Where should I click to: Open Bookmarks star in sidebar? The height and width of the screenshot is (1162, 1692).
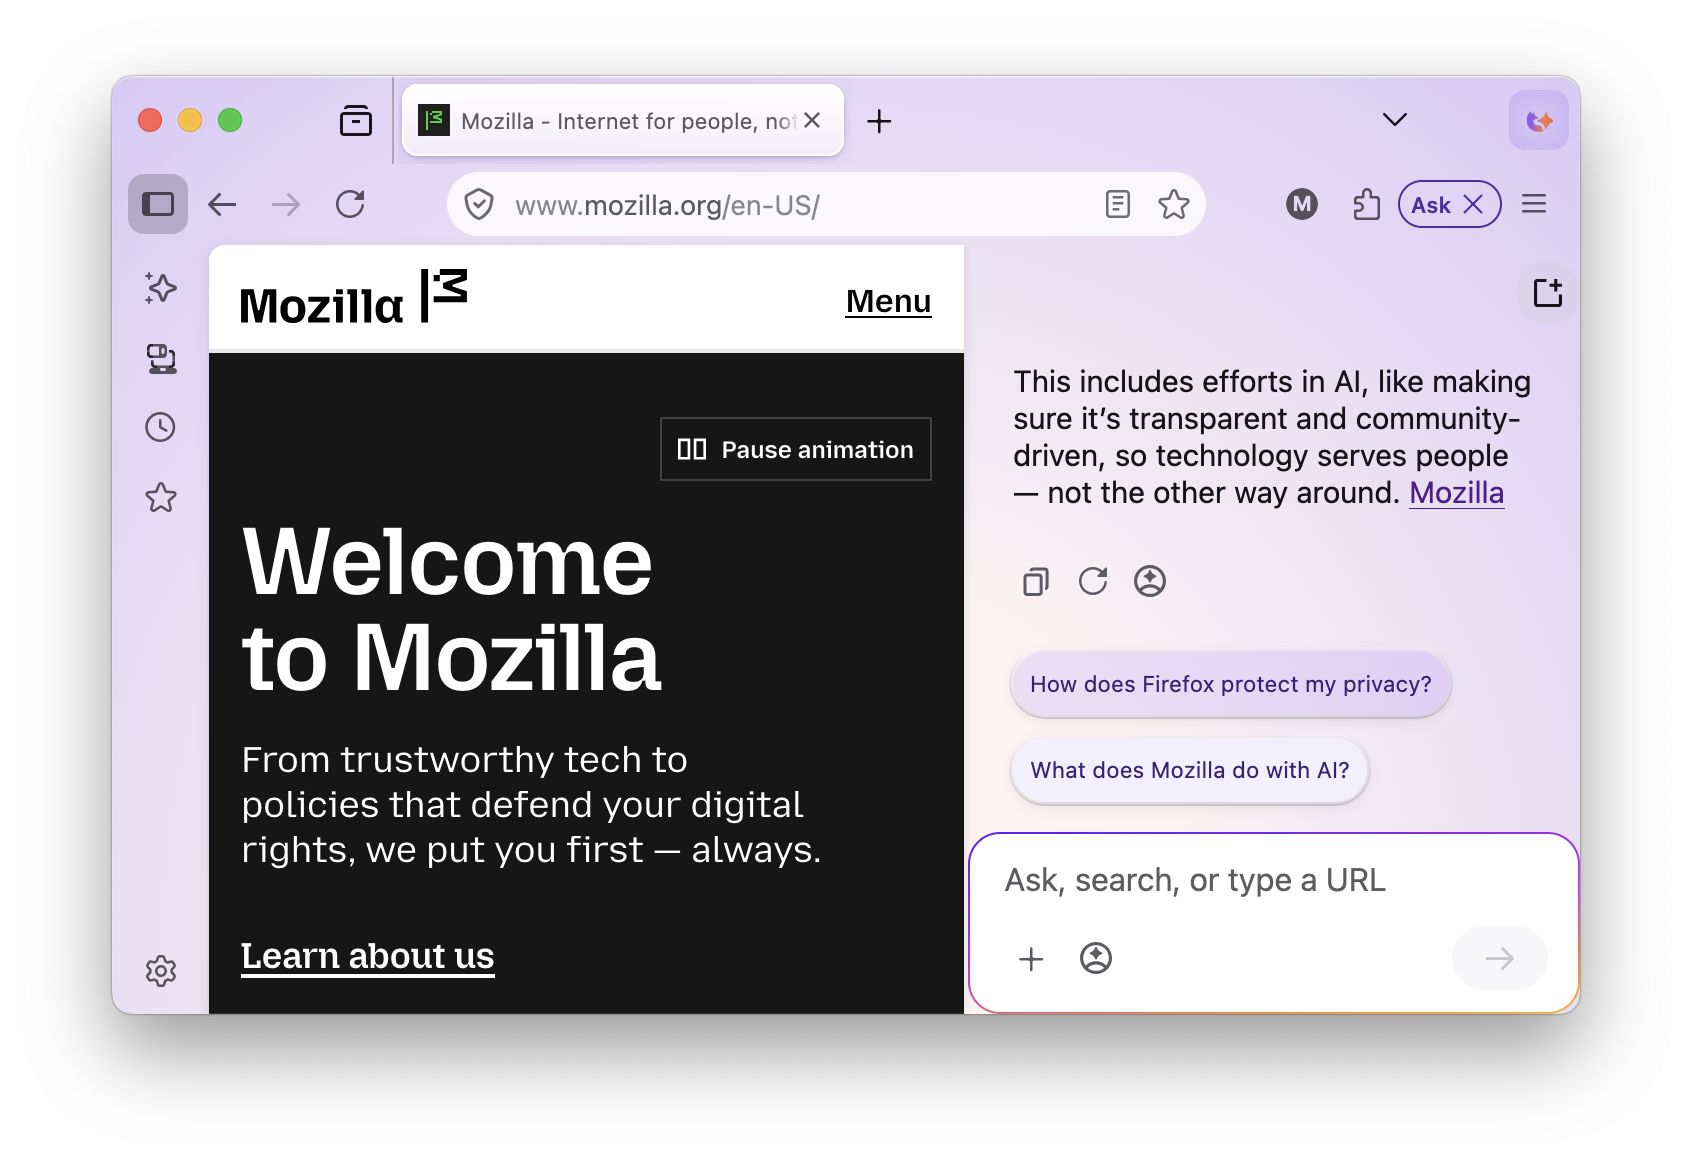coord(160,498)
